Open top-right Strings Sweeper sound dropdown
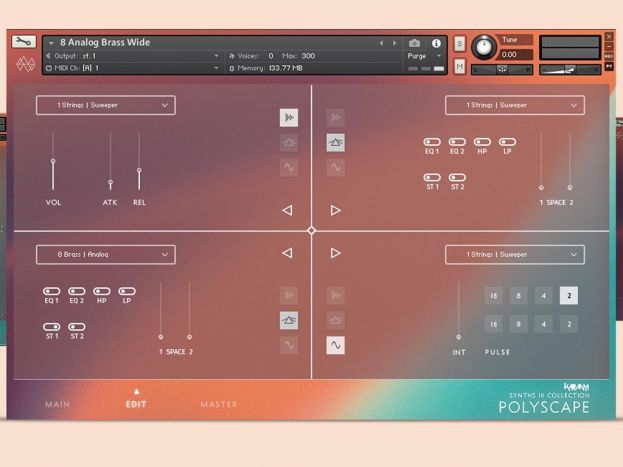The width and height of the screenshot is (623, 467). (515, 105)
